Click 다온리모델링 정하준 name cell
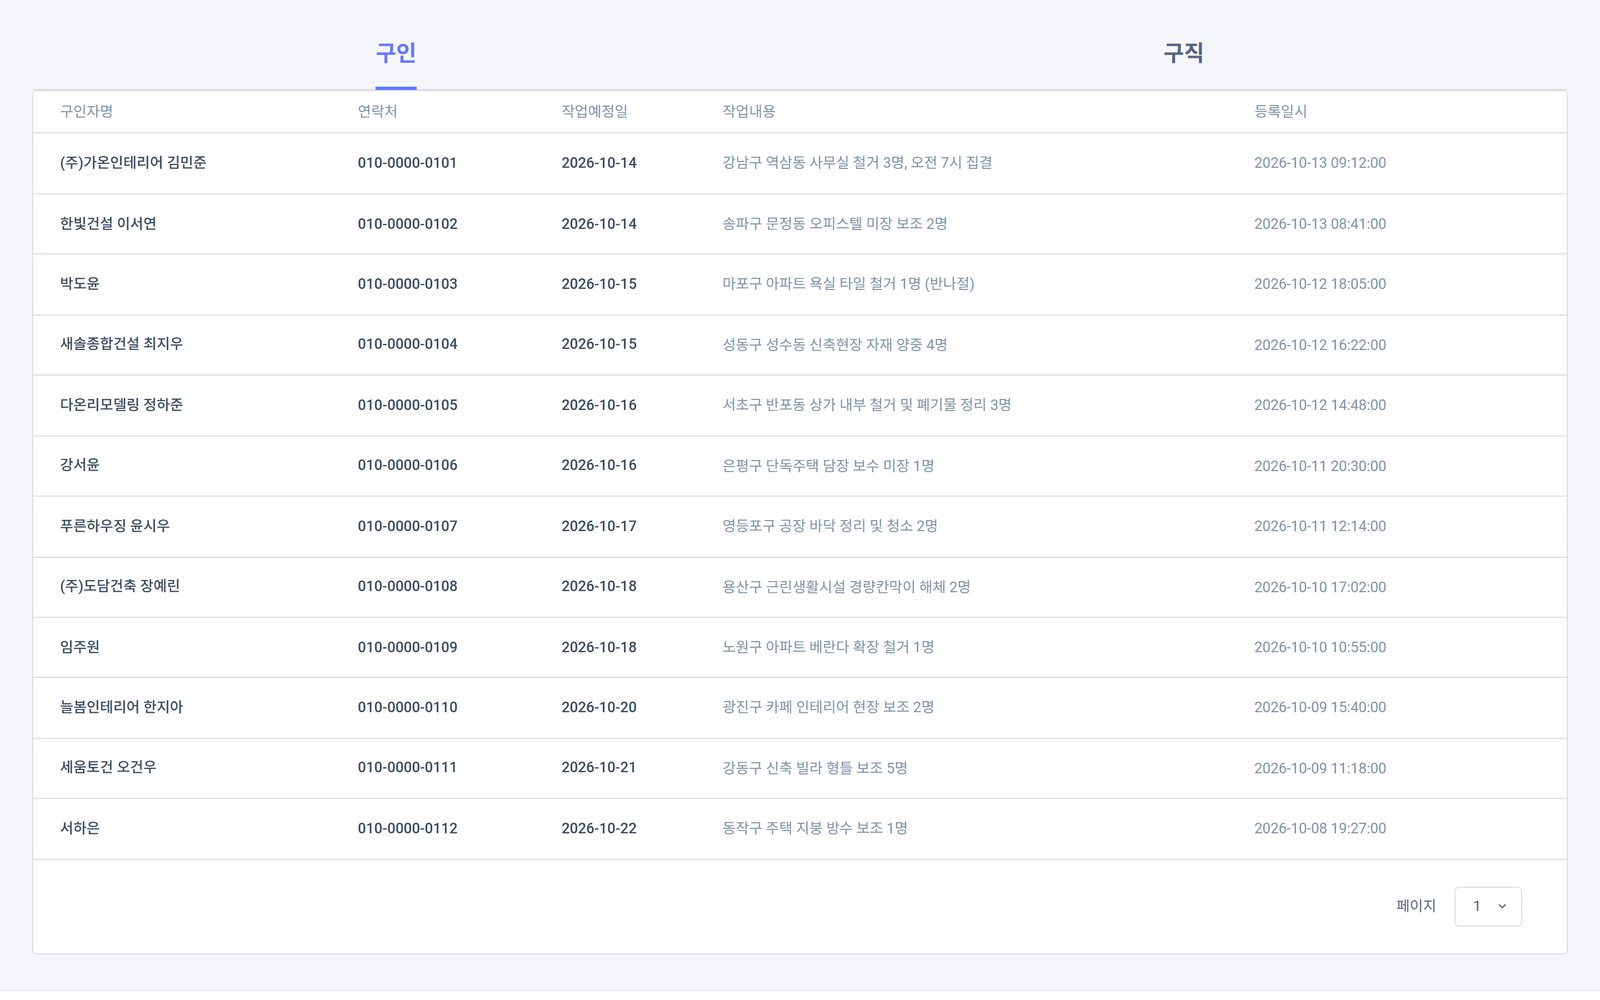This screenshot has width=1600, height=1000. pyautogui.click(x=121, y=405)
